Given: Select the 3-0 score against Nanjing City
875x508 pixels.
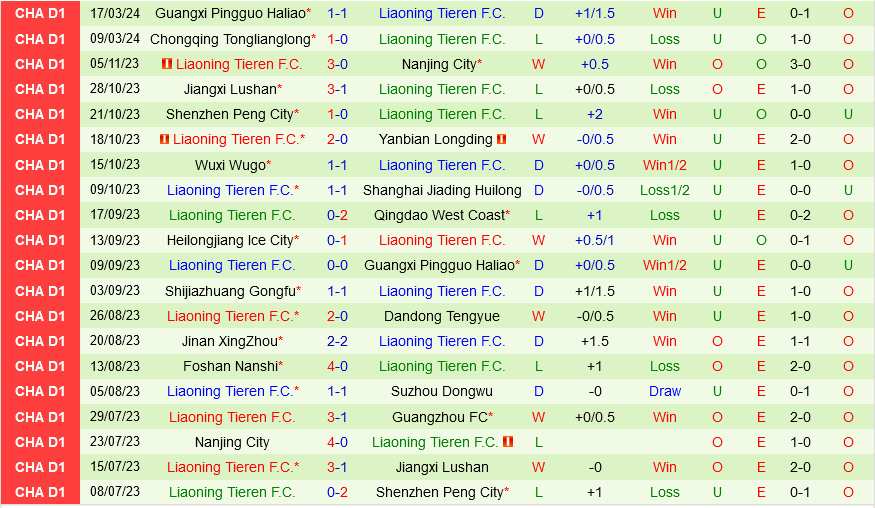Looking at the screenshot, I should (337, 64).
